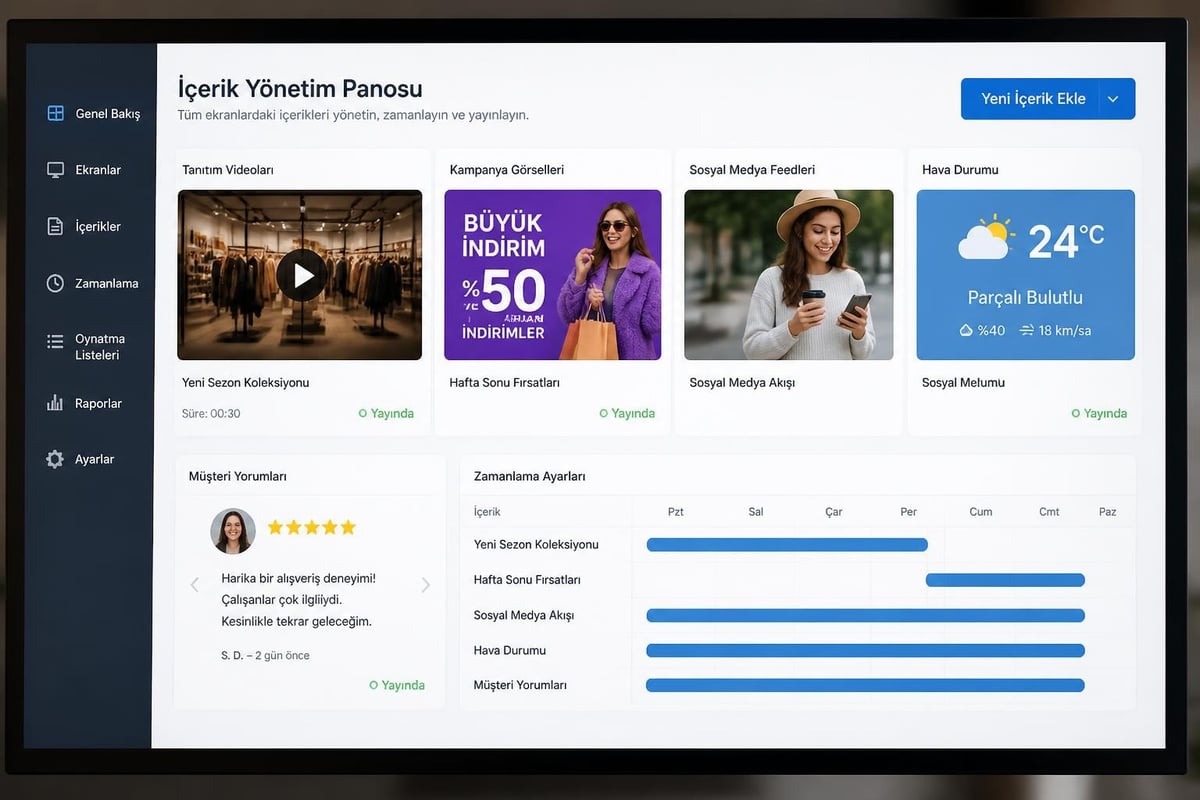Image resolution: width=1200 pixels, height=800 pixels.
Task: Click the Sosyal Medya Feedleri title
Action: (752, 170)
